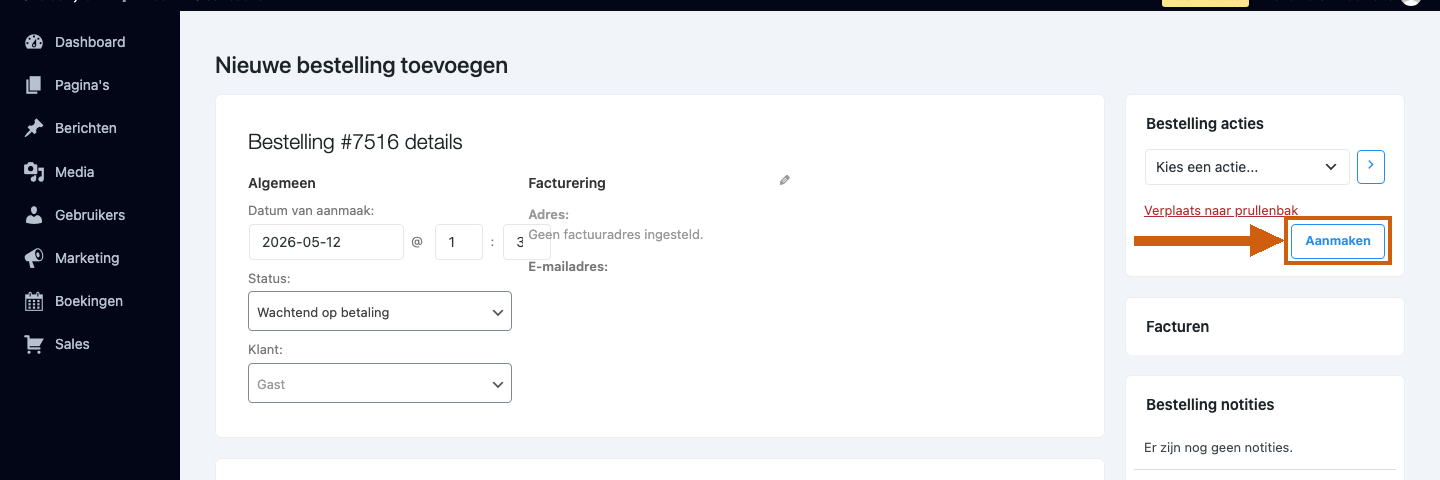
Task: Click the Verplaats naar prullenbak link
Action: pyautogui.click(x=1221, y=210)
